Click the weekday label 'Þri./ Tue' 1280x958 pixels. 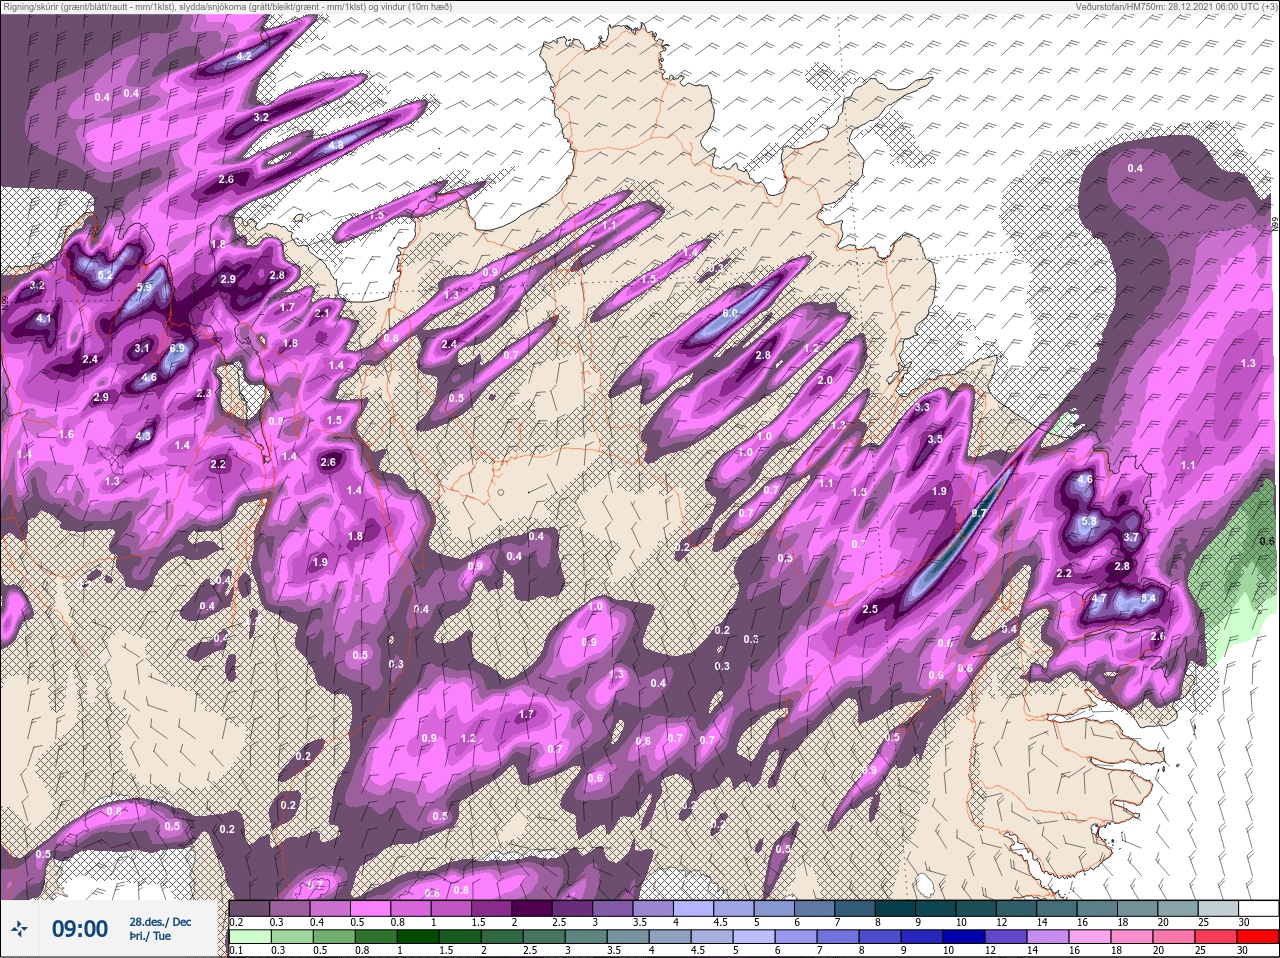pos(150,937)
